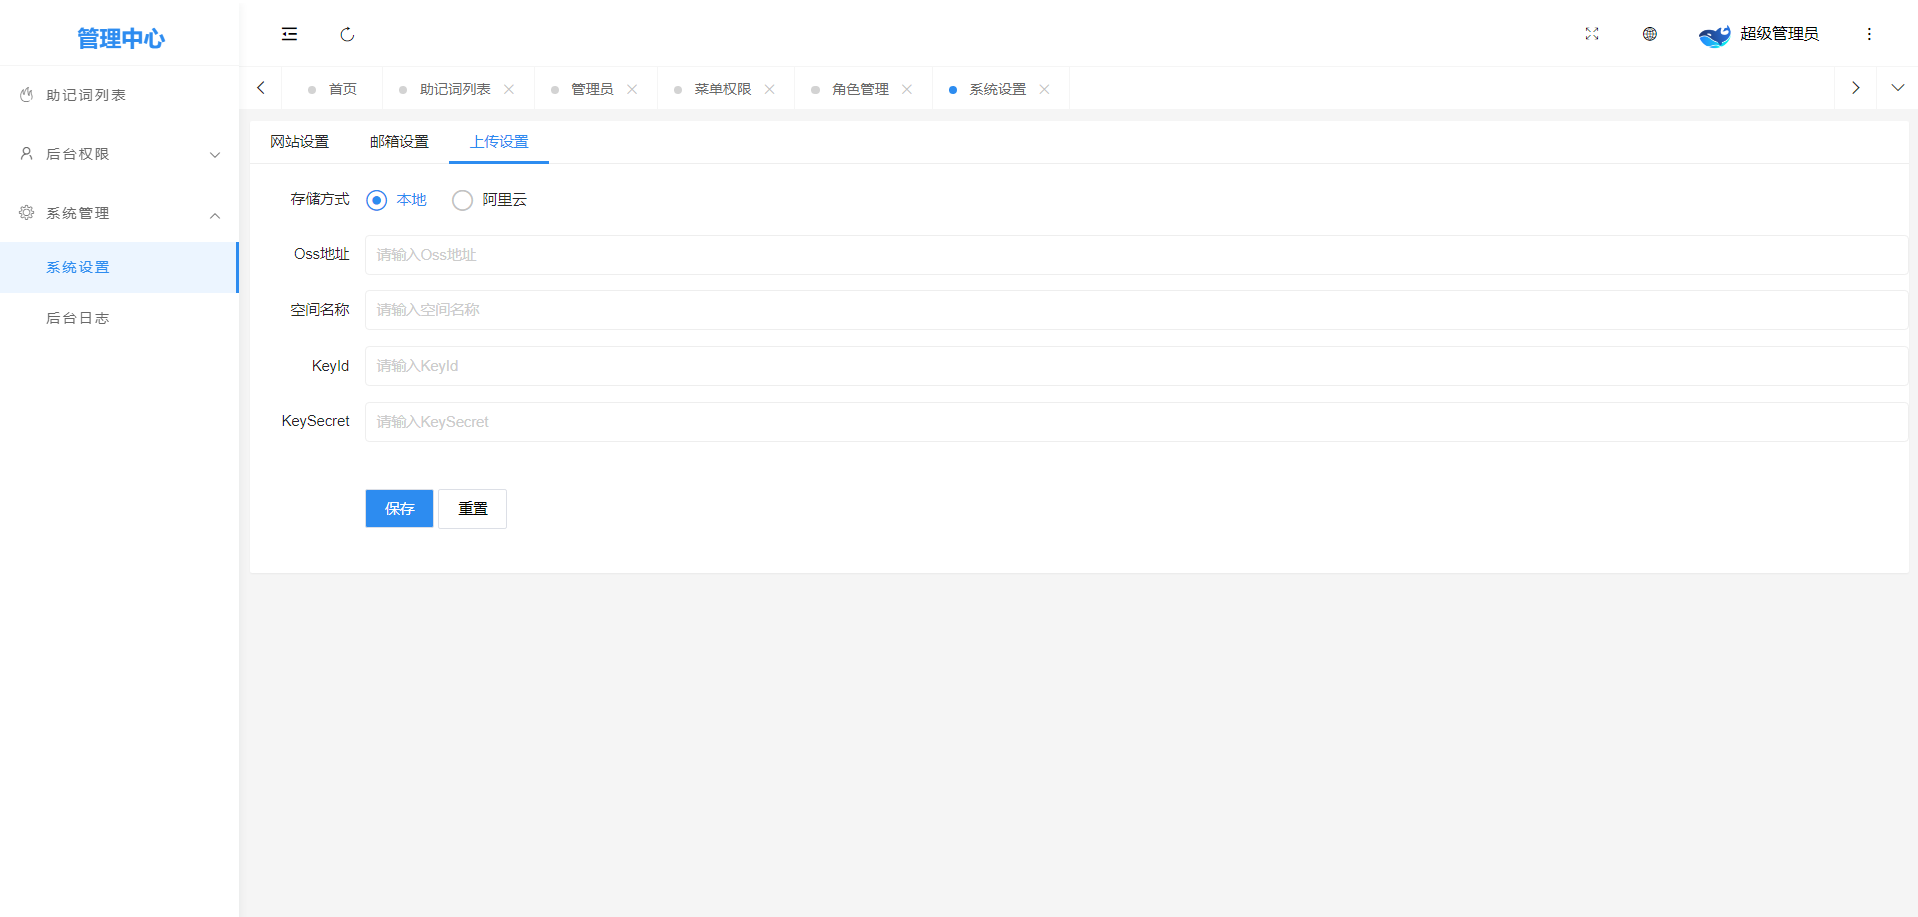Open the tabs dropdown chevron
The height and width of the screenshot is (917, 1918).
pyautogui.click(x=1897, y=88)
